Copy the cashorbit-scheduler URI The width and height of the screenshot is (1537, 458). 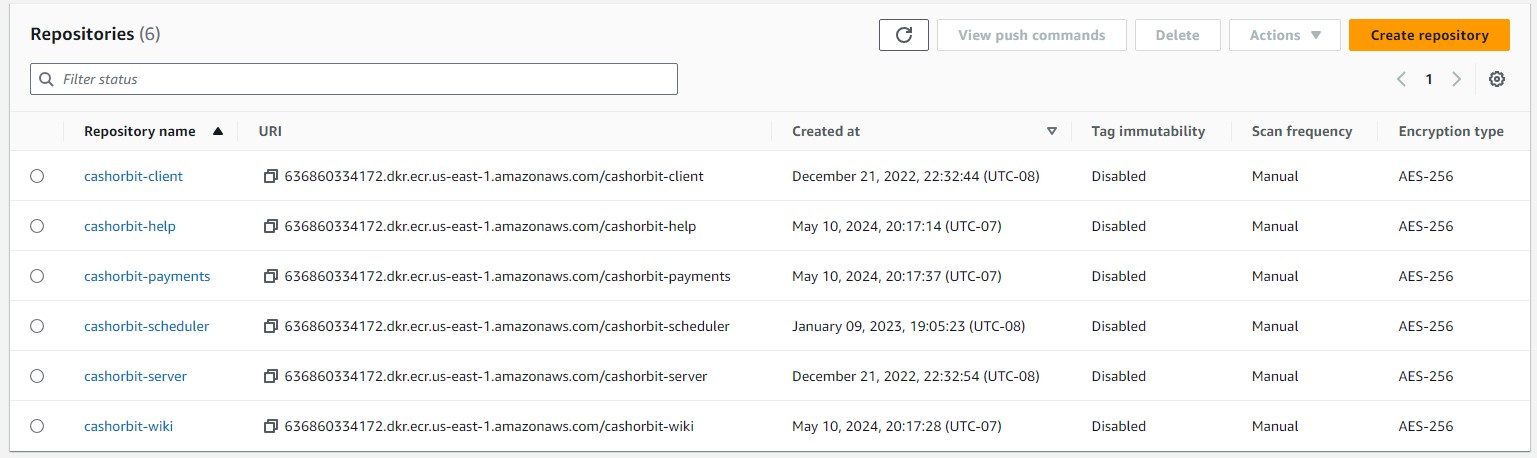point(270,326)
